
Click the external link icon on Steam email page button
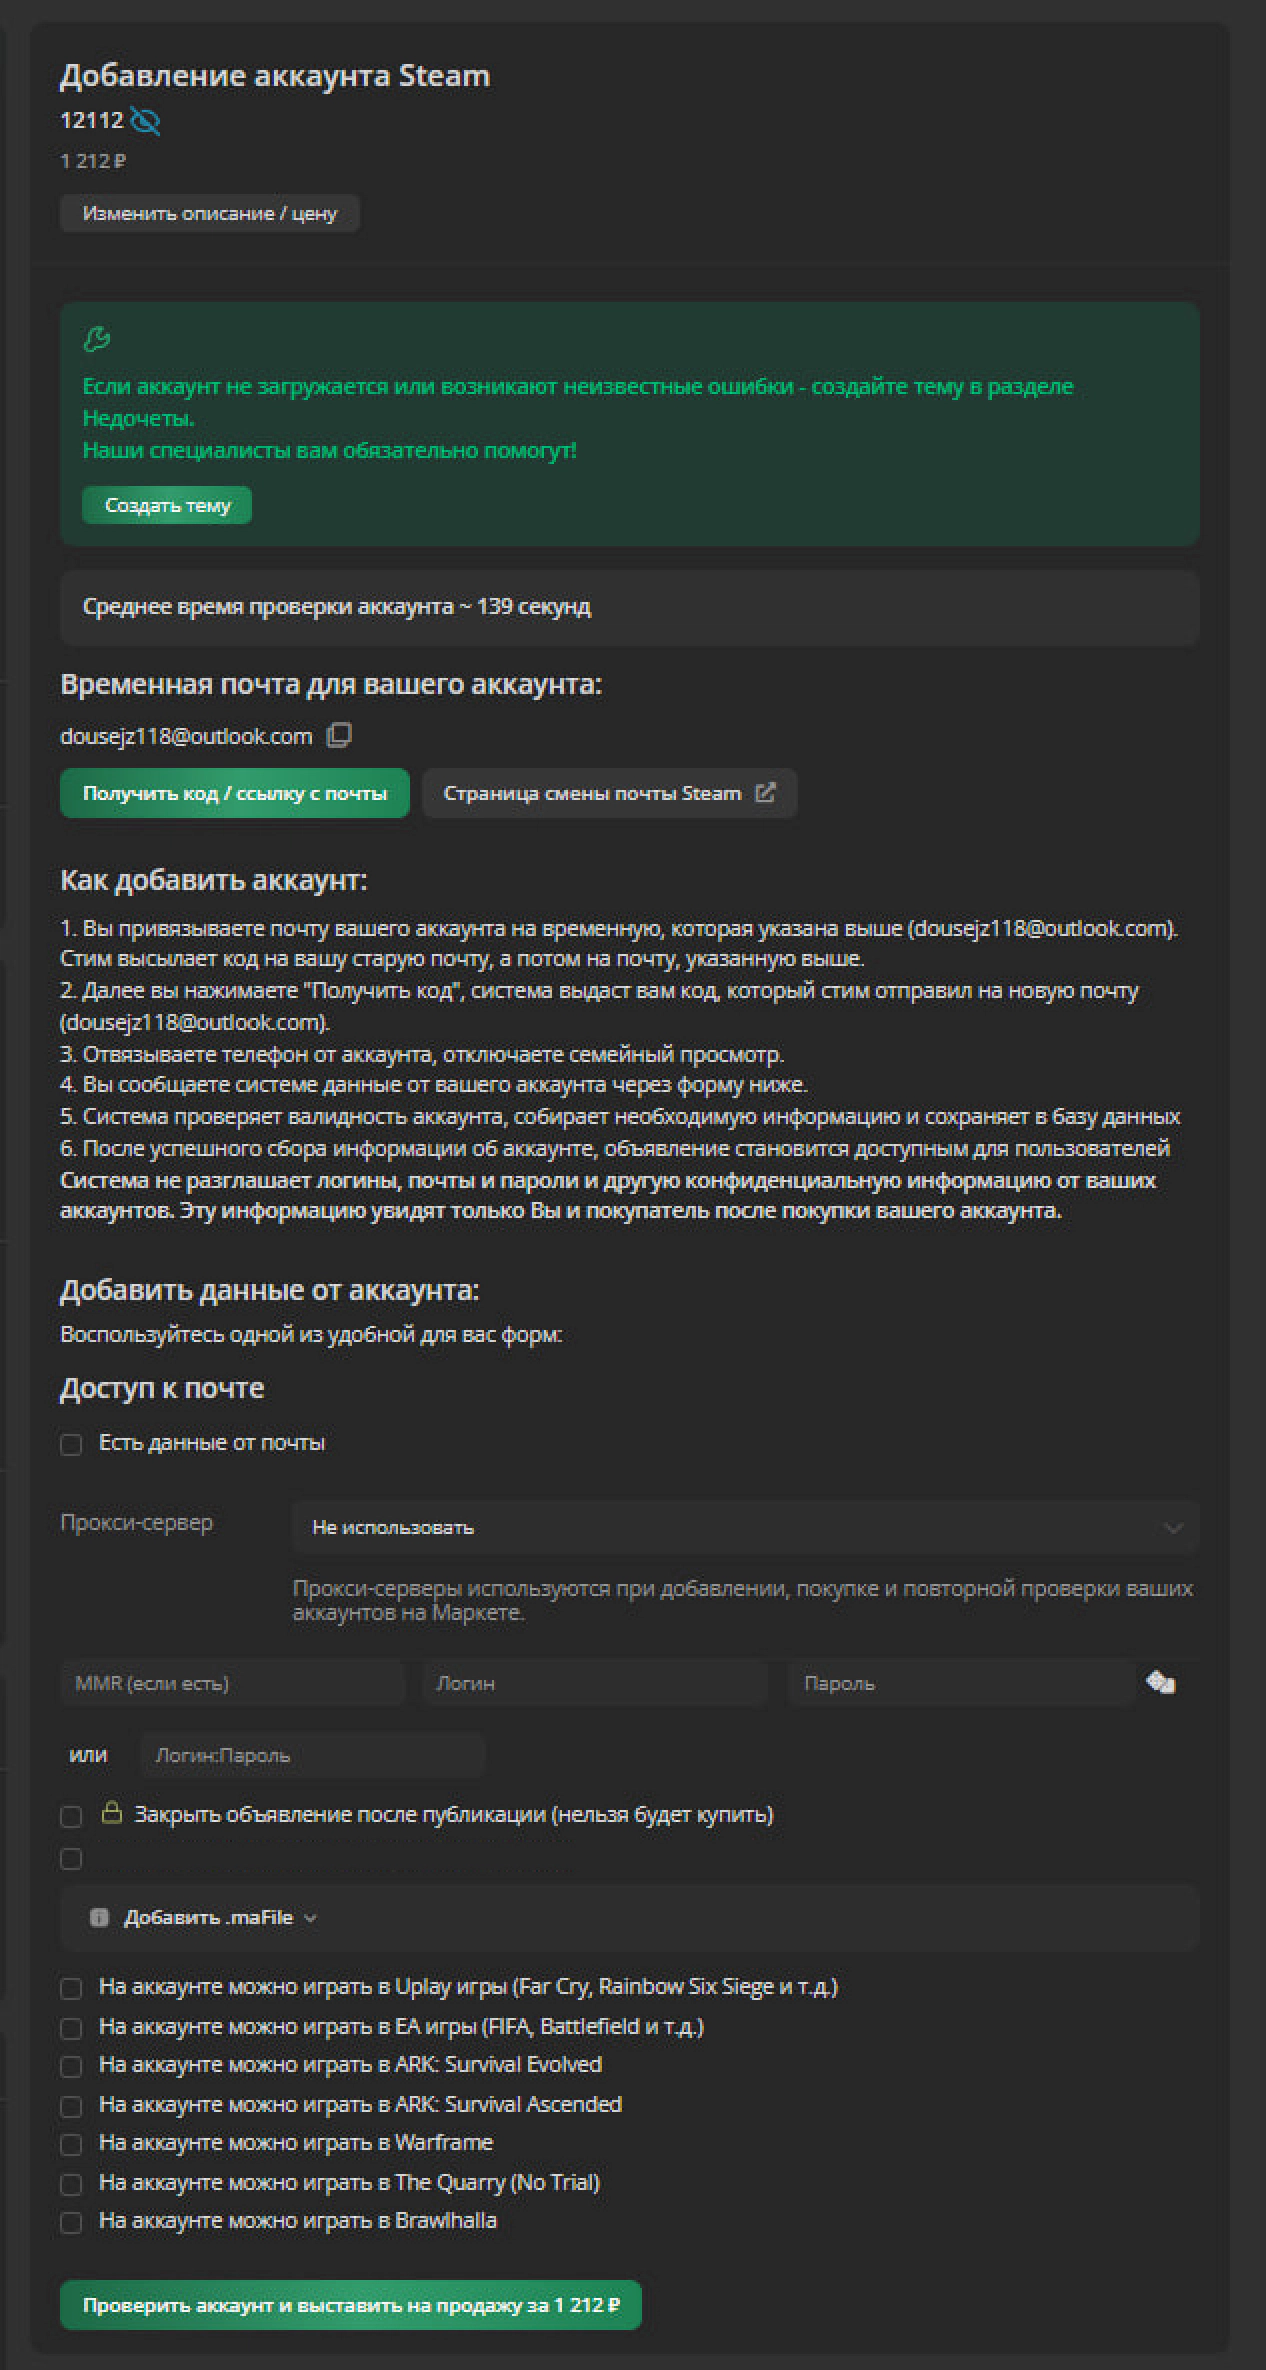[x=765, y=793]
